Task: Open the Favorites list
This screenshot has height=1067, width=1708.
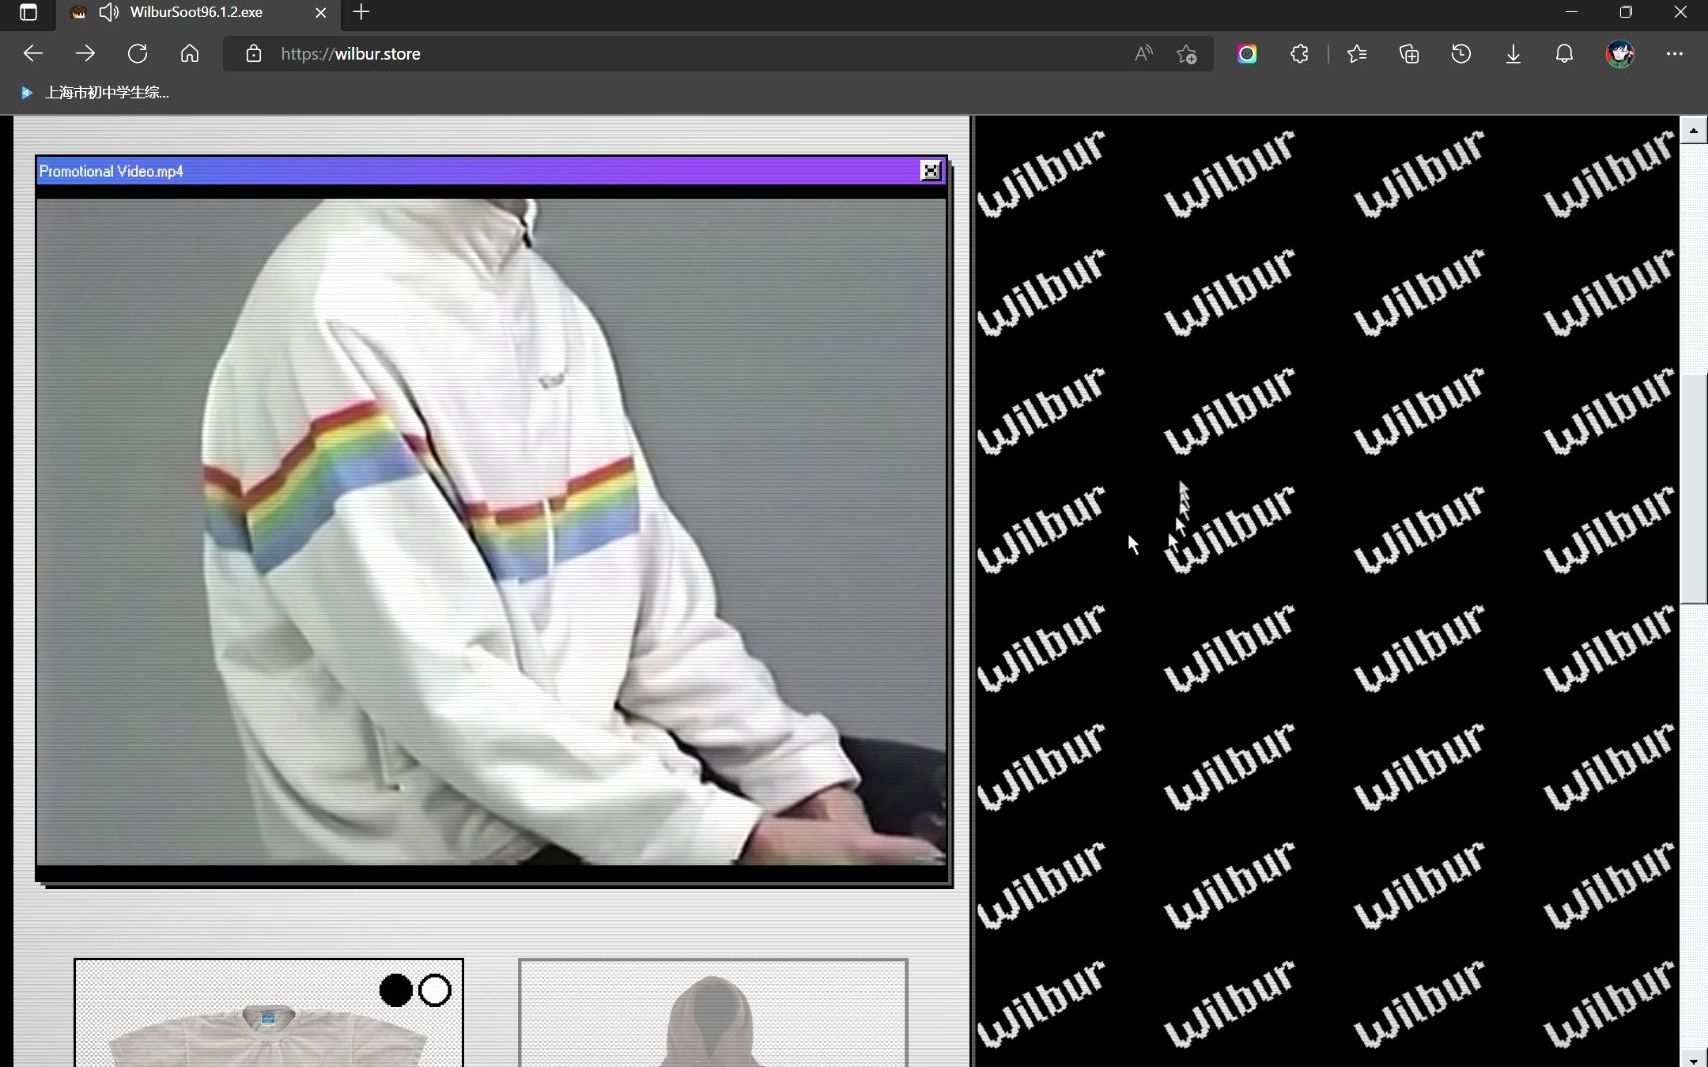Action: click(x=1357, y=54)
